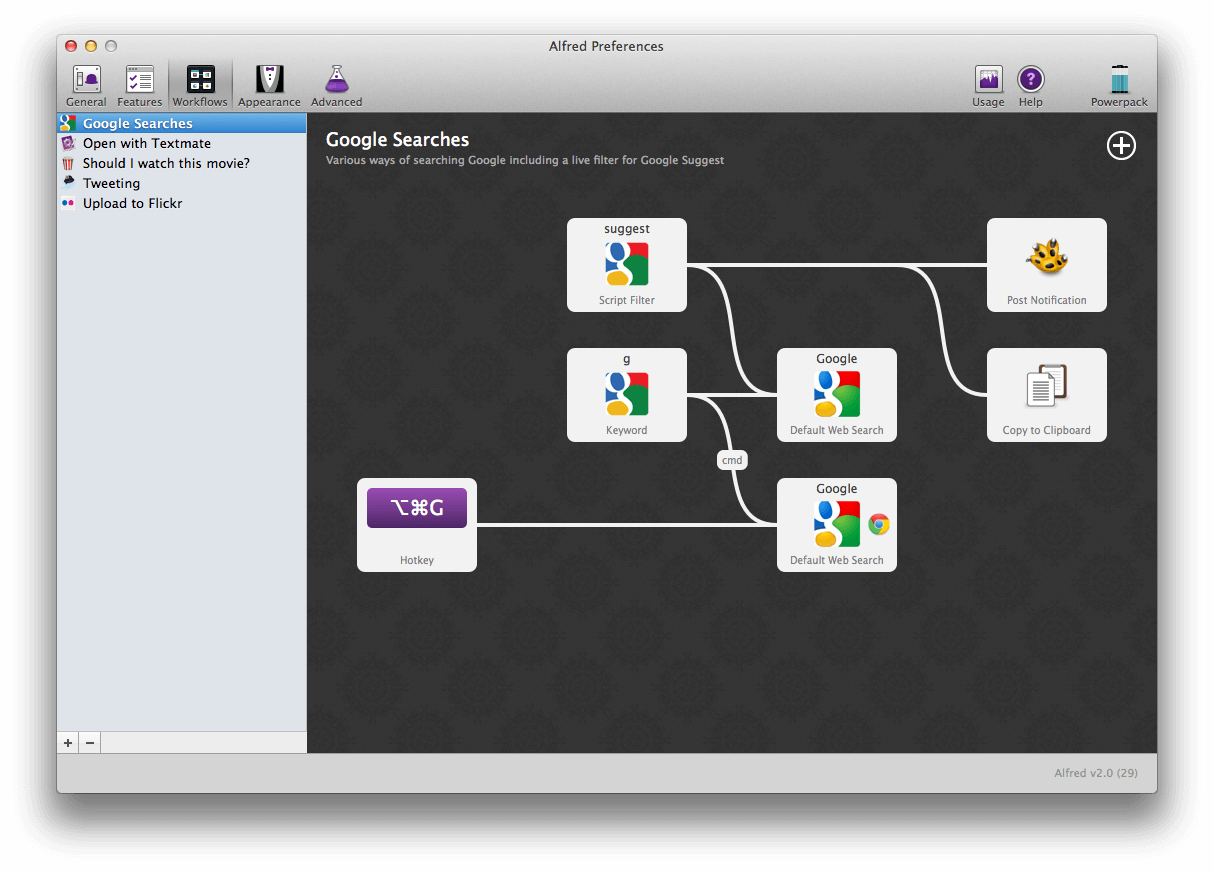Viewport: 1214px width, 872px height.
Task: Click the 'cmd' modifier badge on the connection
Action: pos(732,459)
